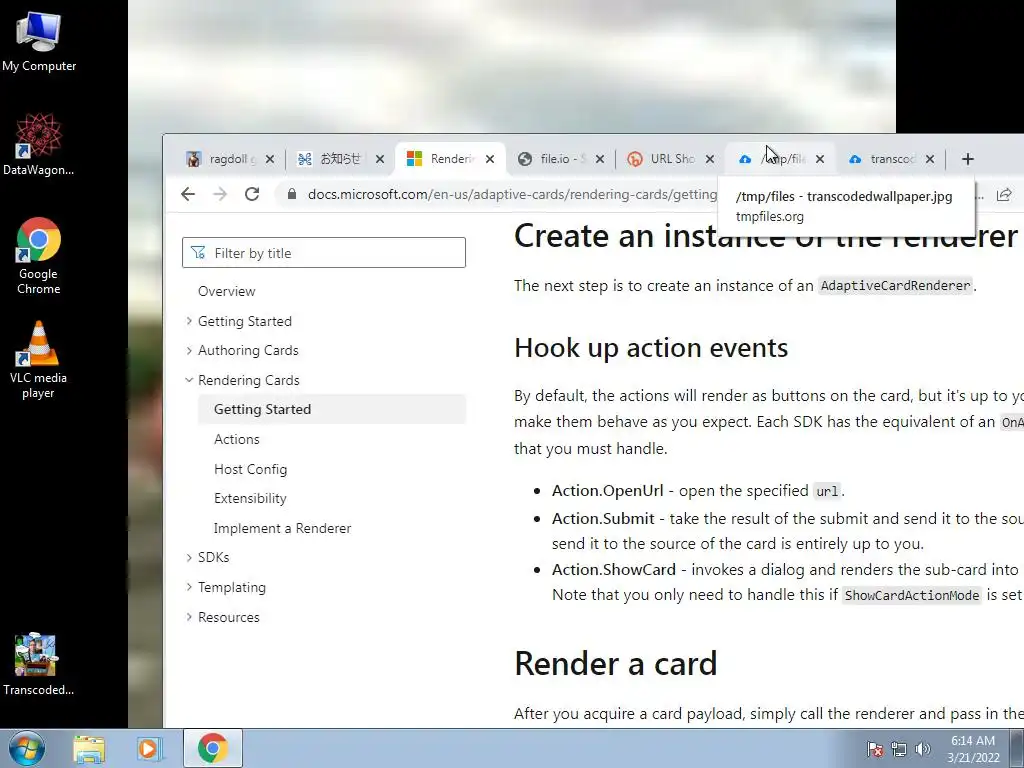Go back in Chrome

point(188,194)
